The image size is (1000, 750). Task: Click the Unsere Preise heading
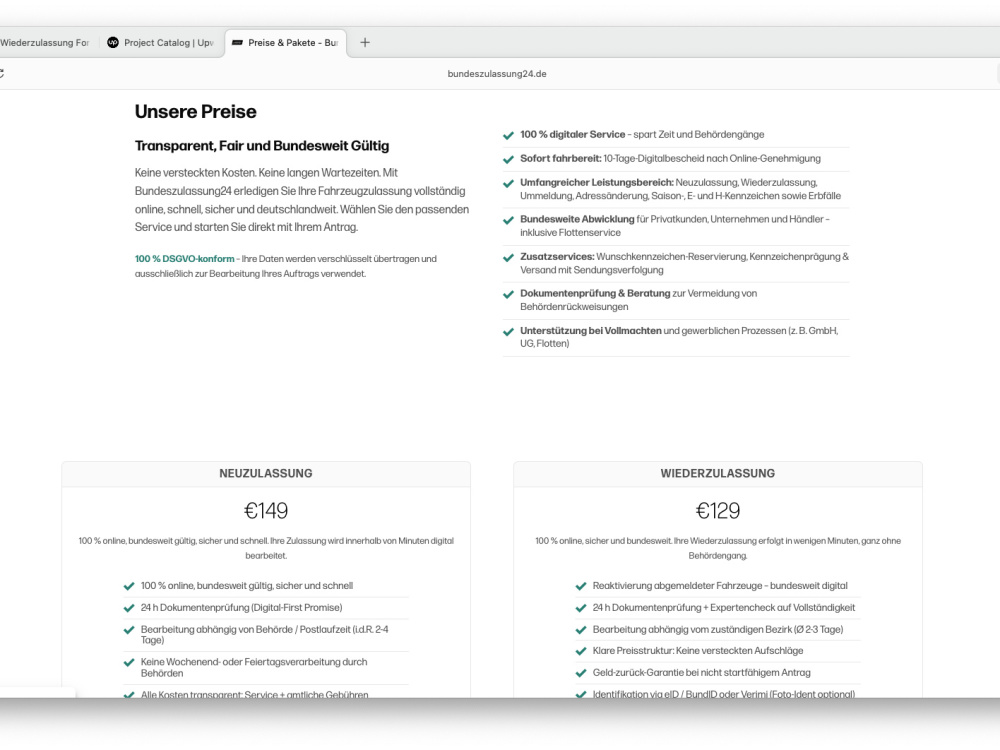click(196, 112)
